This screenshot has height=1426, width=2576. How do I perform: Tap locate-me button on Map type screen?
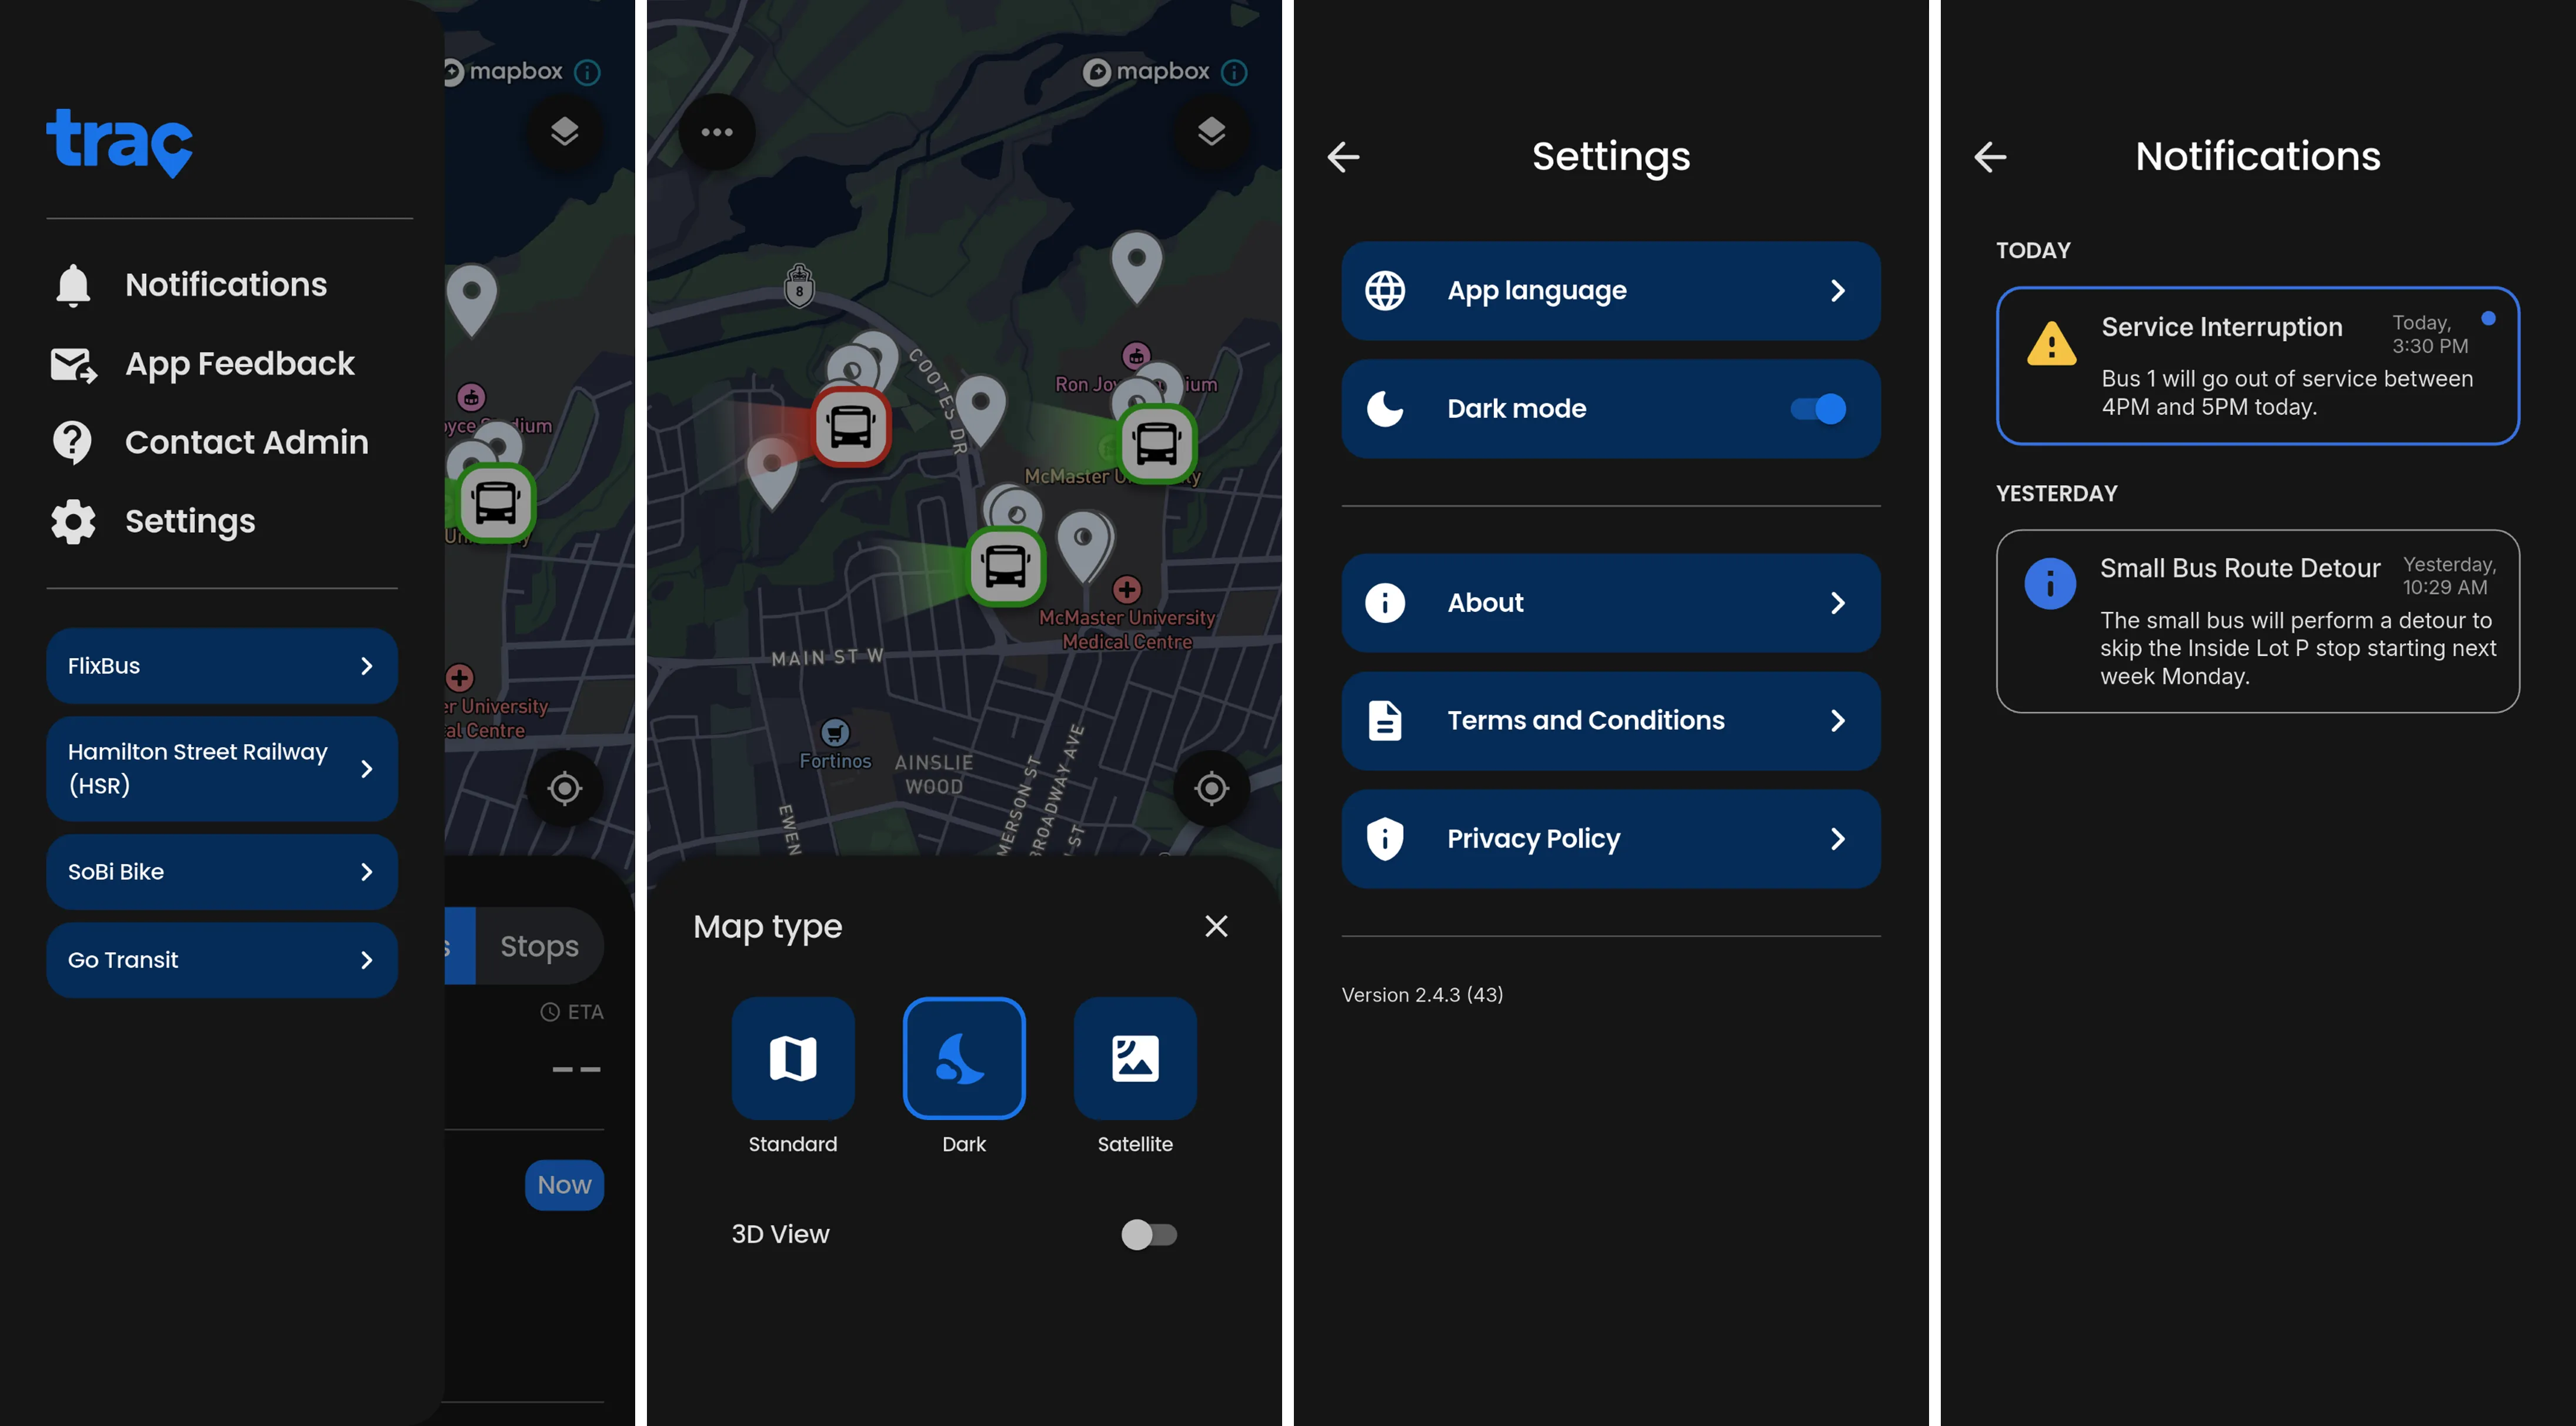click(x=1211, y=788)
